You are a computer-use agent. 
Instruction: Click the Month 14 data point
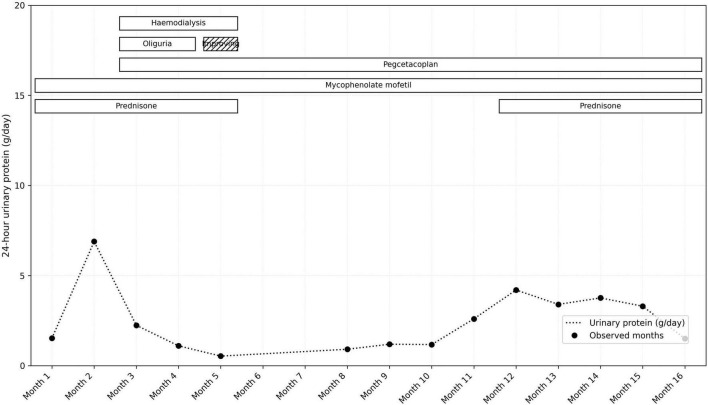point(601,298)
